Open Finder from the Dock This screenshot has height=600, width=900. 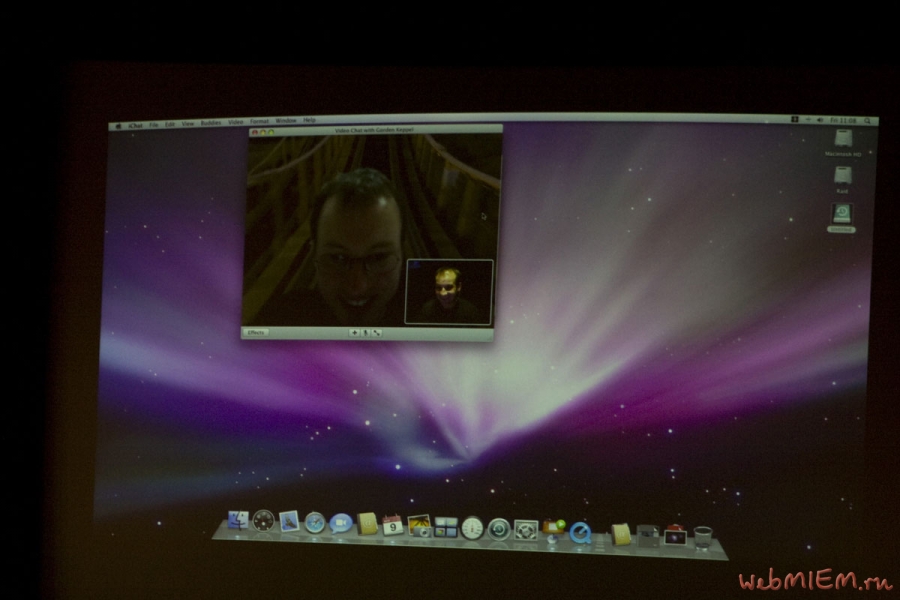[238, 520]
